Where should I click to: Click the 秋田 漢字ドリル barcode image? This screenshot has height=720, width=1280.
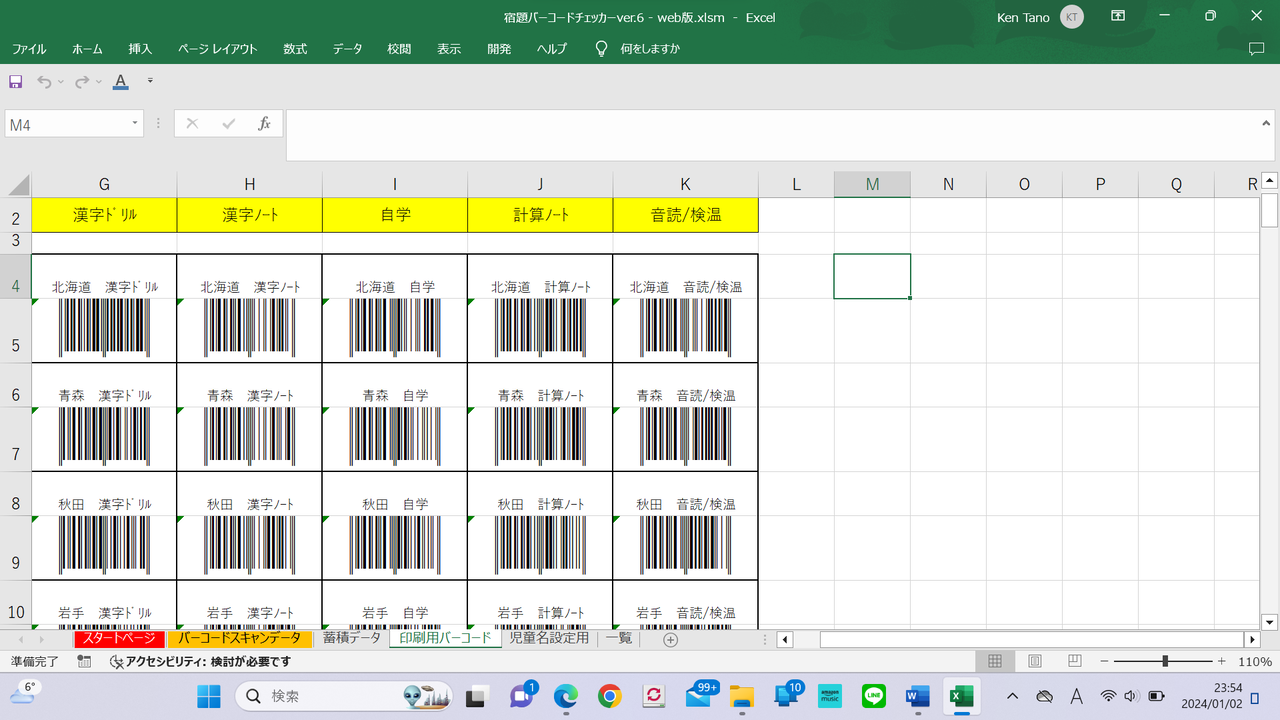104,546
